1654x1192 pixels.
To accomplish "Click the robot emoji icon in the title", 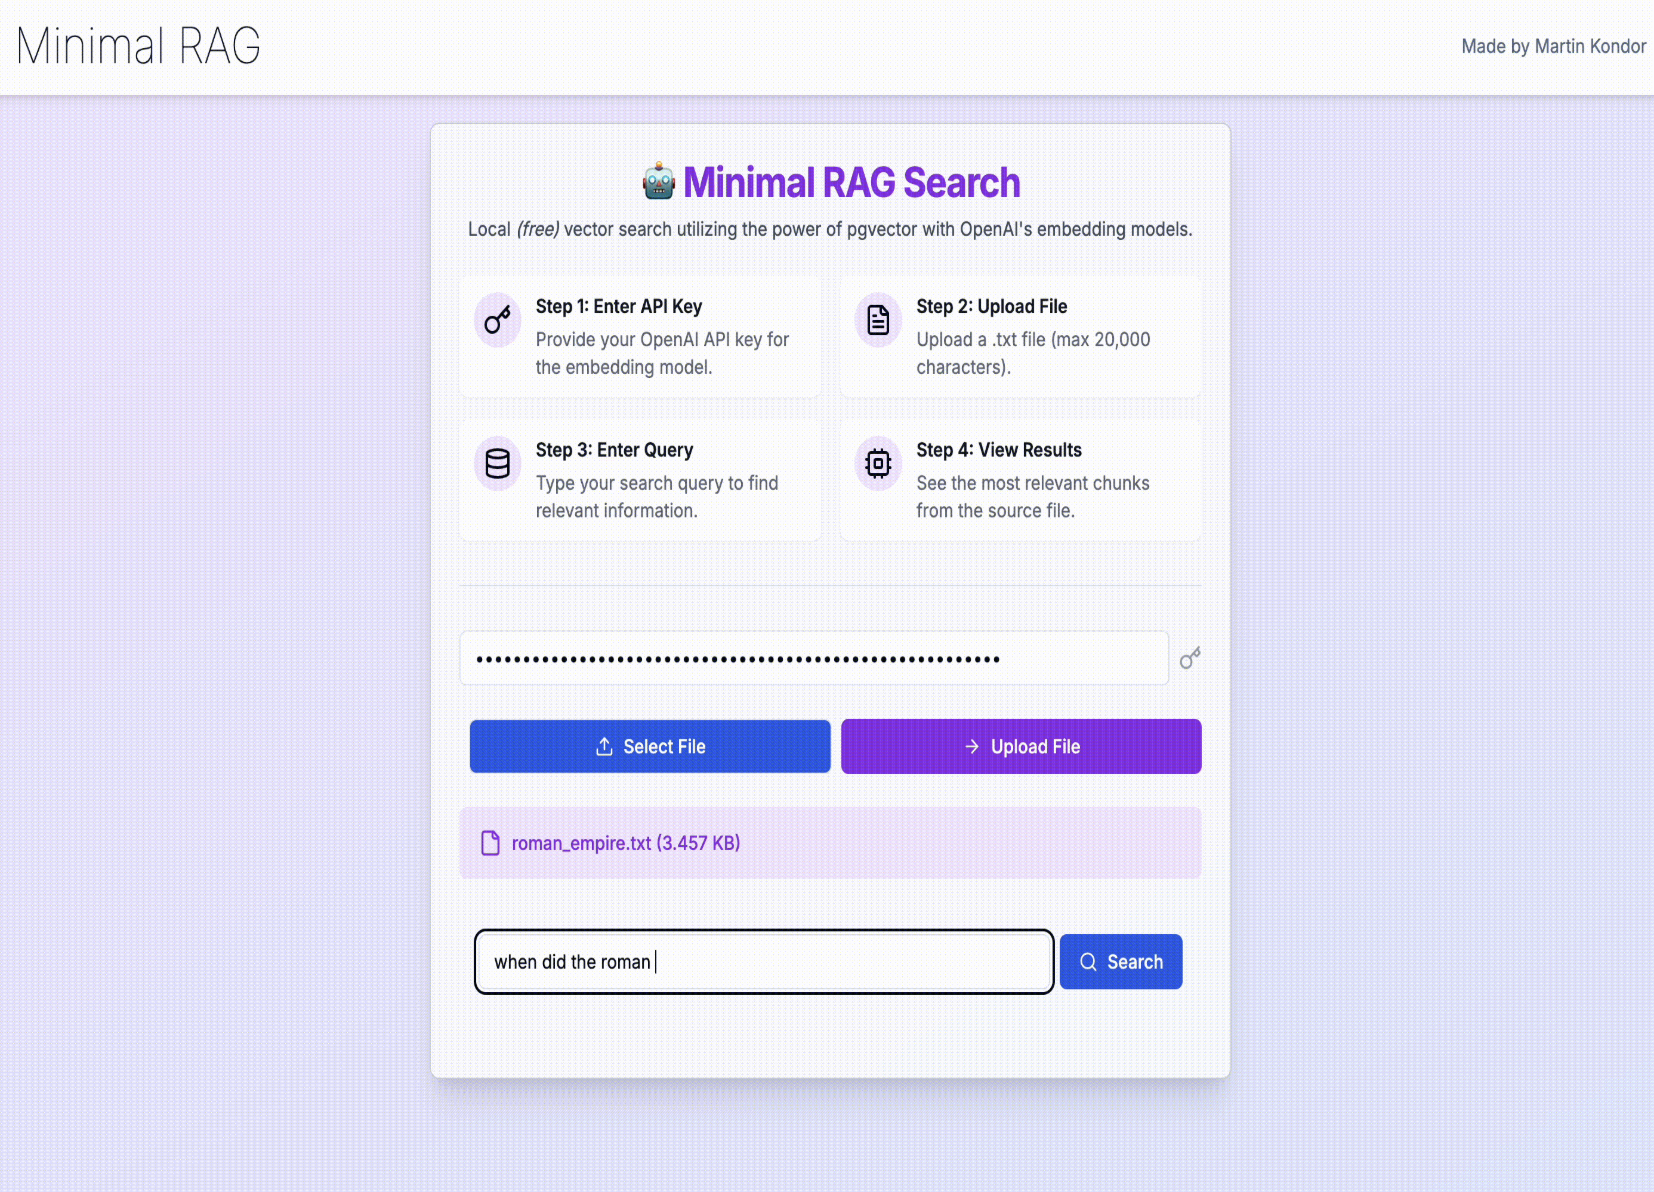I will point(659,182).
